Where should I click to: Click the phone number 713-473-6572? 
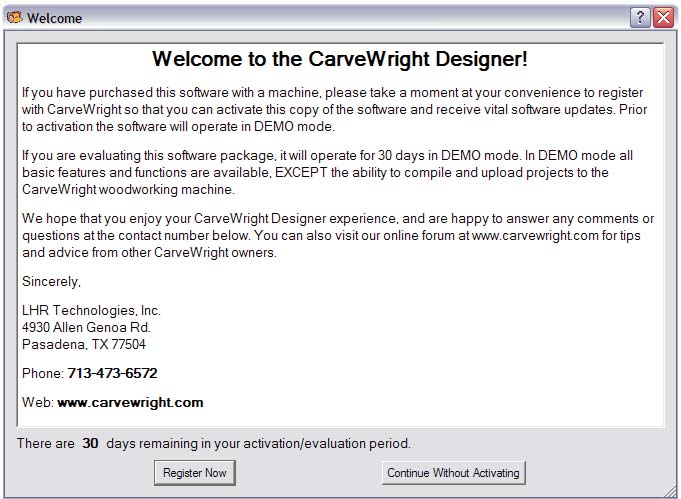pyautogui.click(x=112, y=373)
